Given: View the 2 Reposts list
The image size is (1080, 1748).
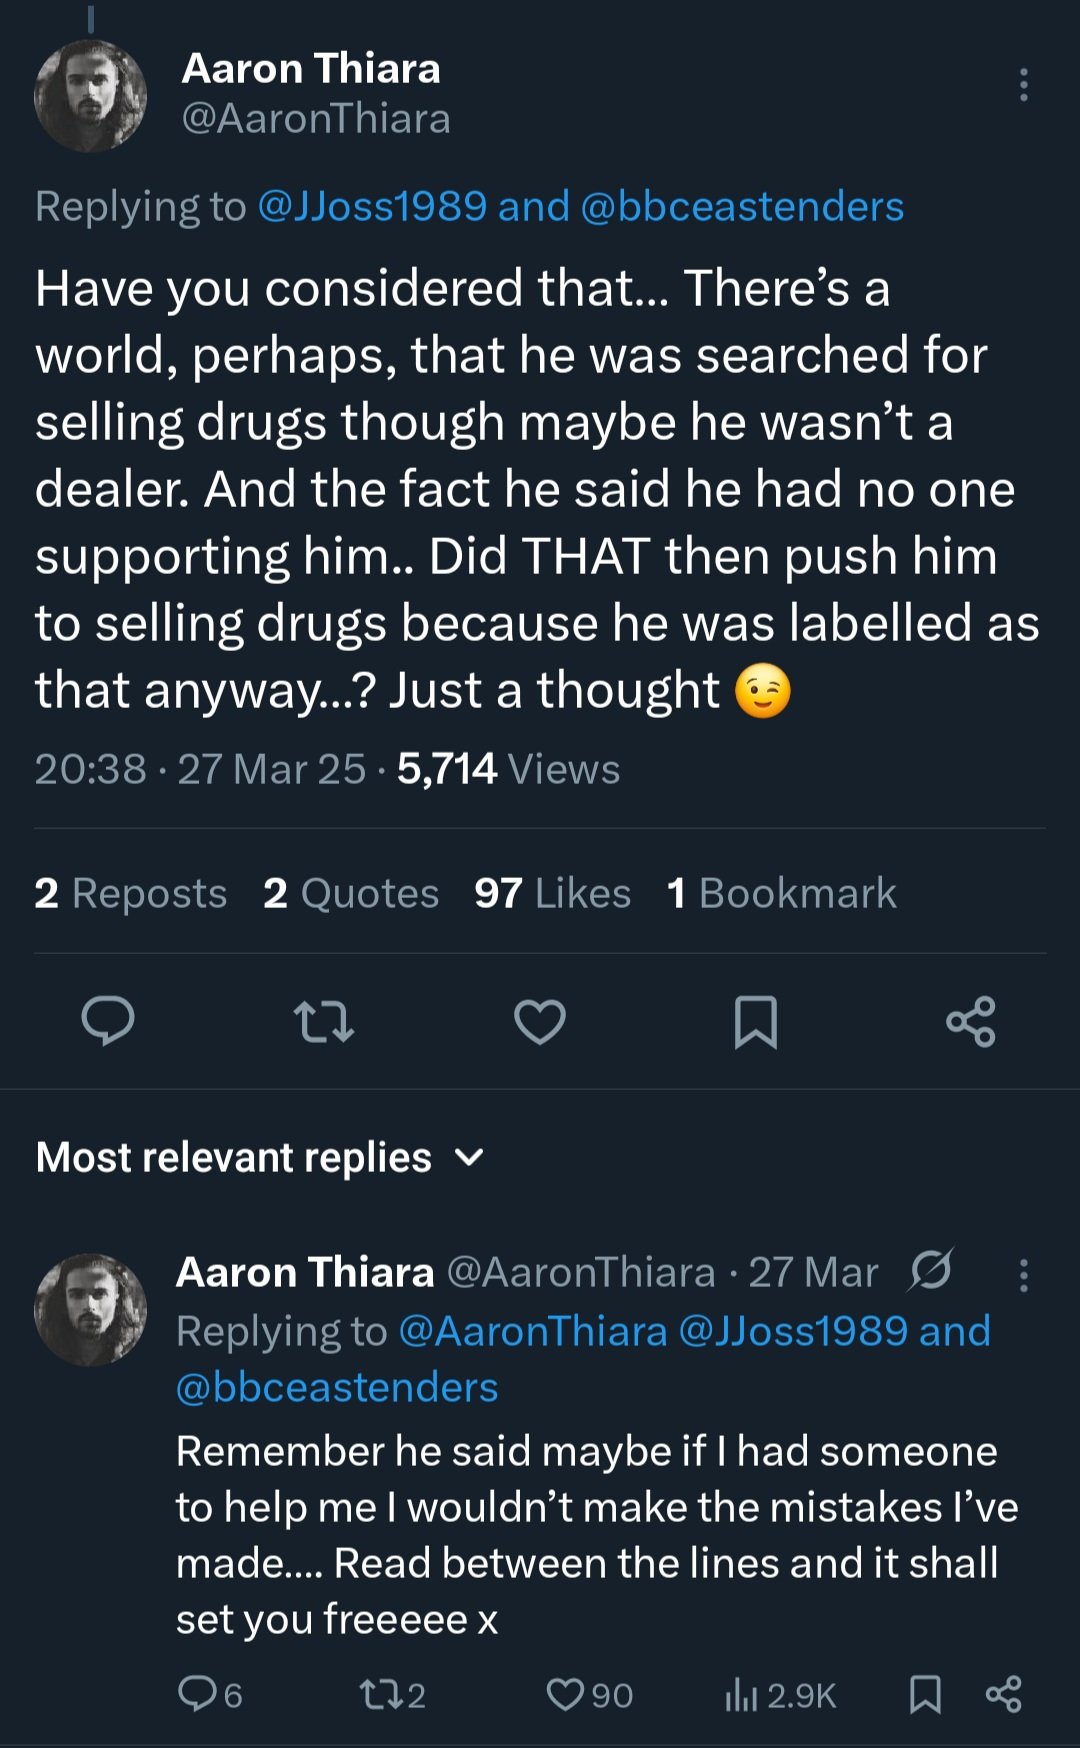Looking at the screenshot, I should (131, 893).
